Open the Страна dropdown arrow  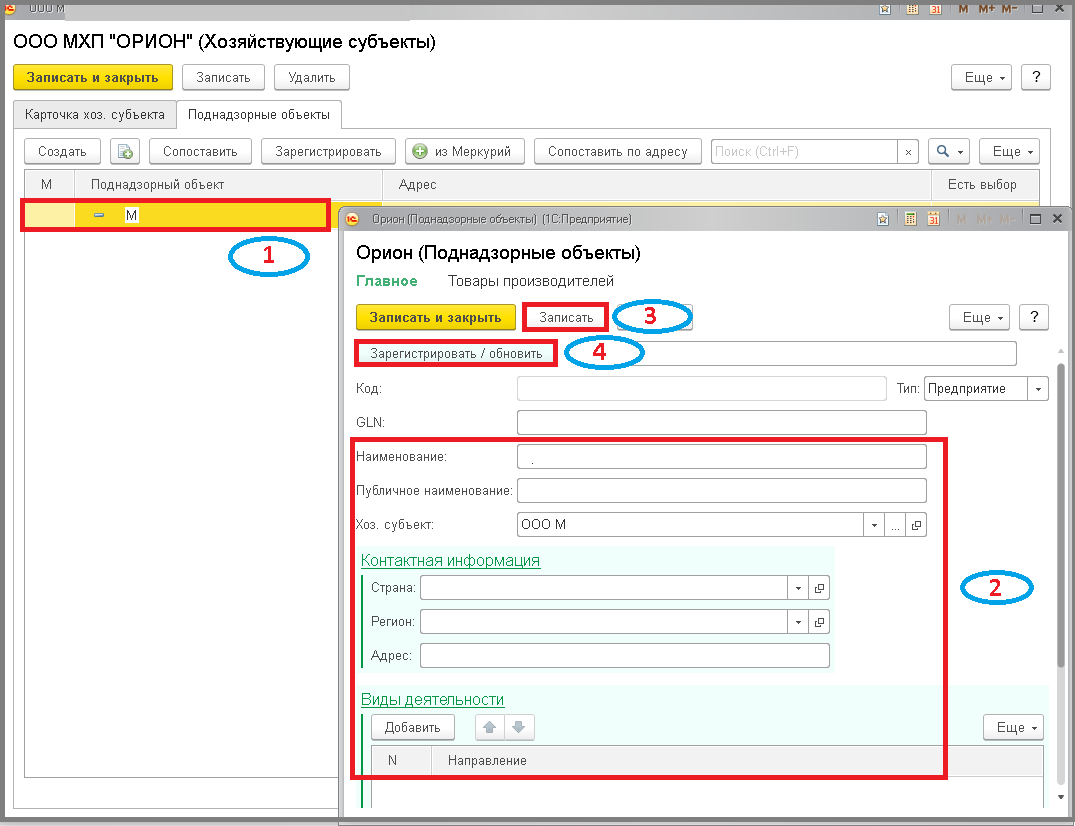pyautogui.click(x=798, y=588)
